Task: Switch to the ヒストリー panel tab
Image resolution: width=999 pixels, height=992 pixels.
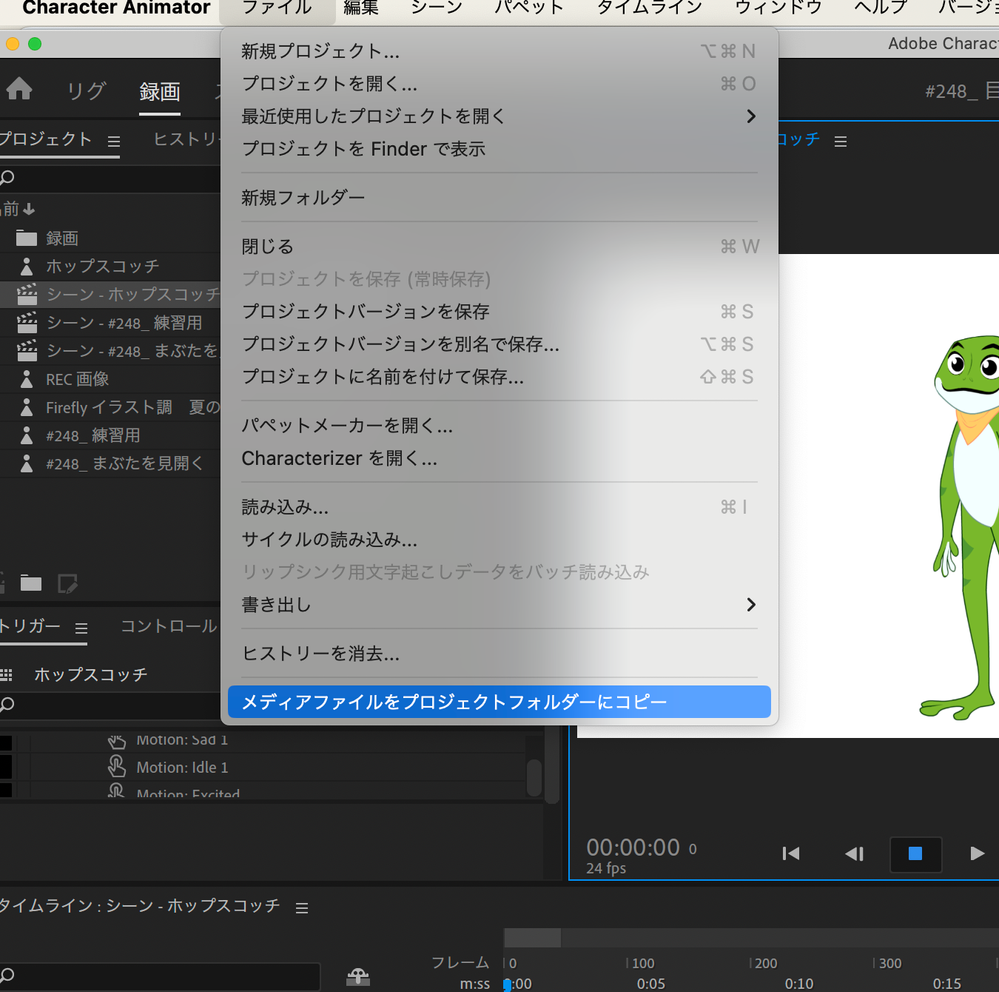Action: tap(187, 139)
